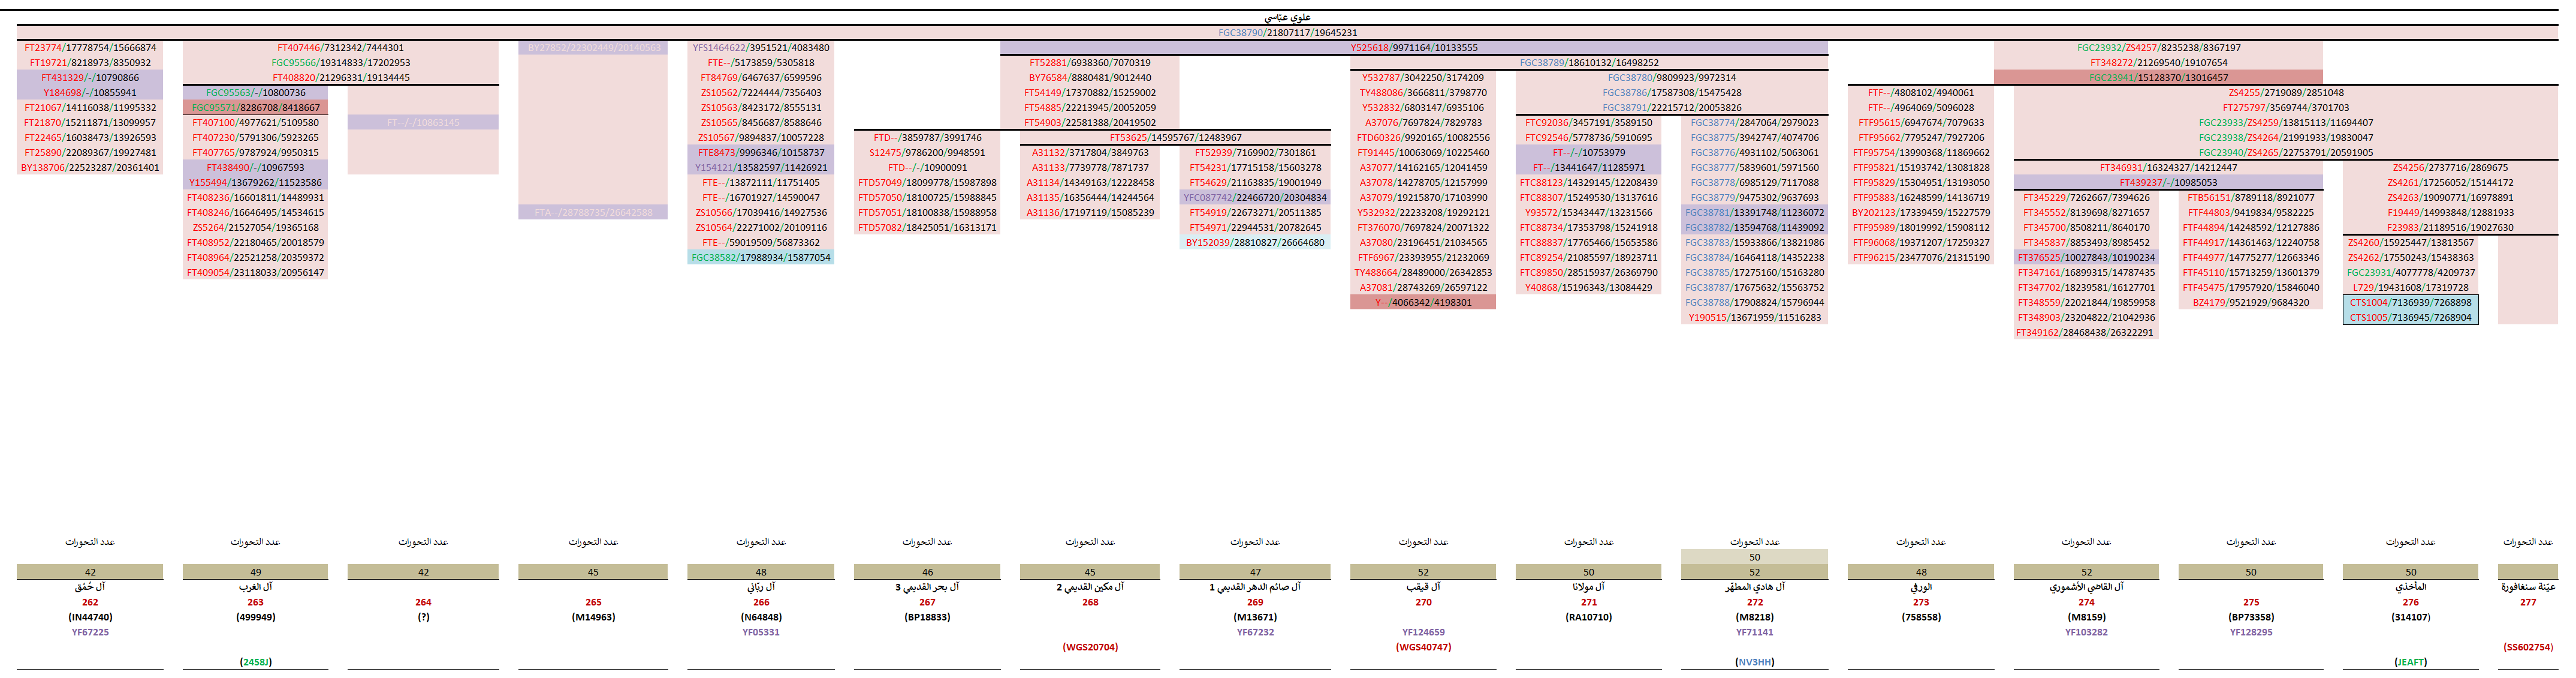Select column number 270
The height and width of the screenshot is (678, 2576).
point(1423,602)
